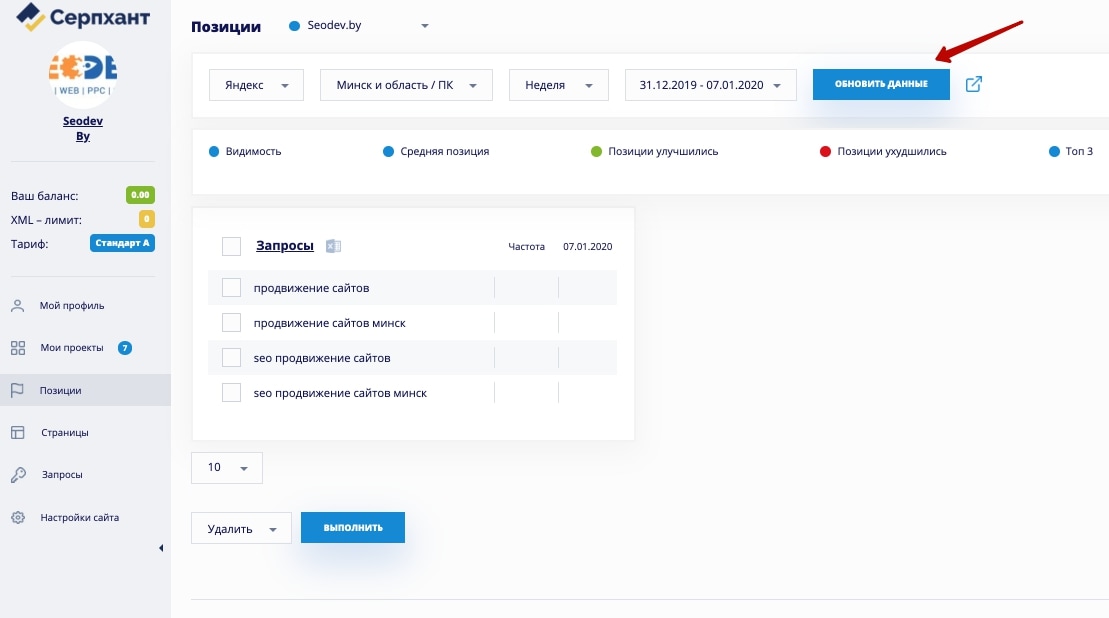This screenshot has height=618, width=1109.
Task: Collapse the sidebar with the arrow icon
Action: pyautogui.click(x=161, y=548)
